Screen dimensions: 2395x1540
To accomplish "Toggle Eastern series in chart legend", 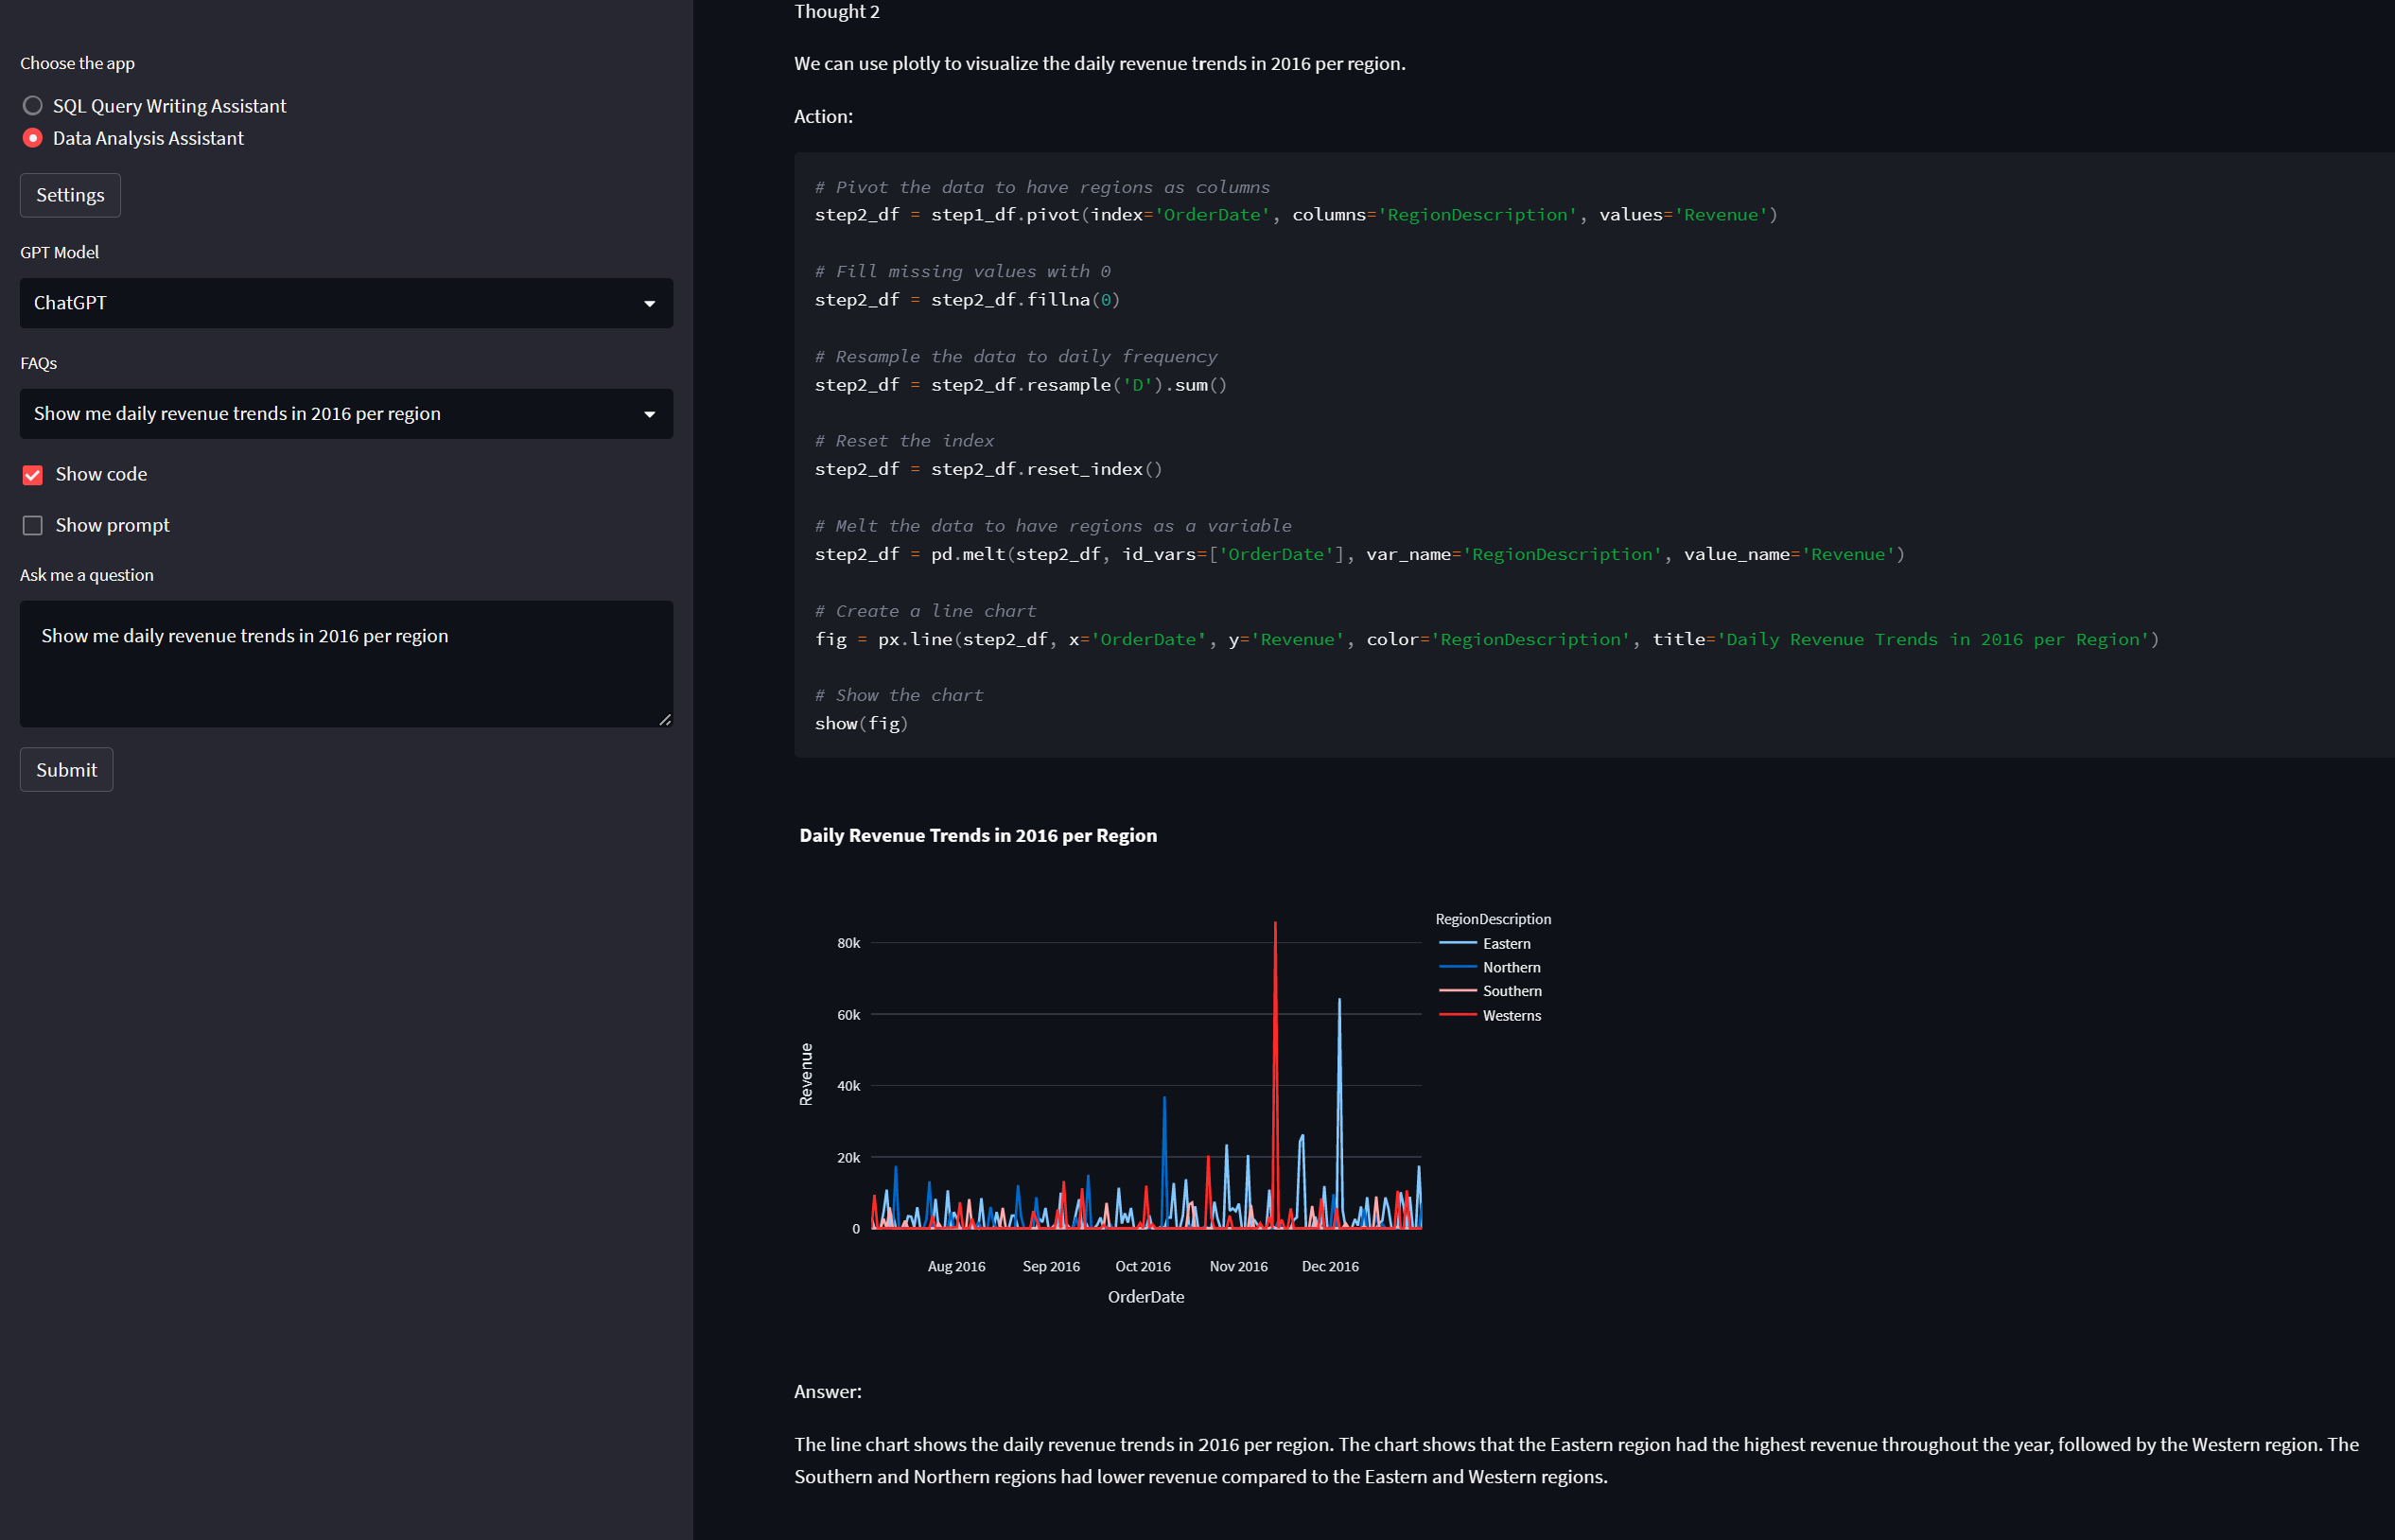I will [1505, 944].
